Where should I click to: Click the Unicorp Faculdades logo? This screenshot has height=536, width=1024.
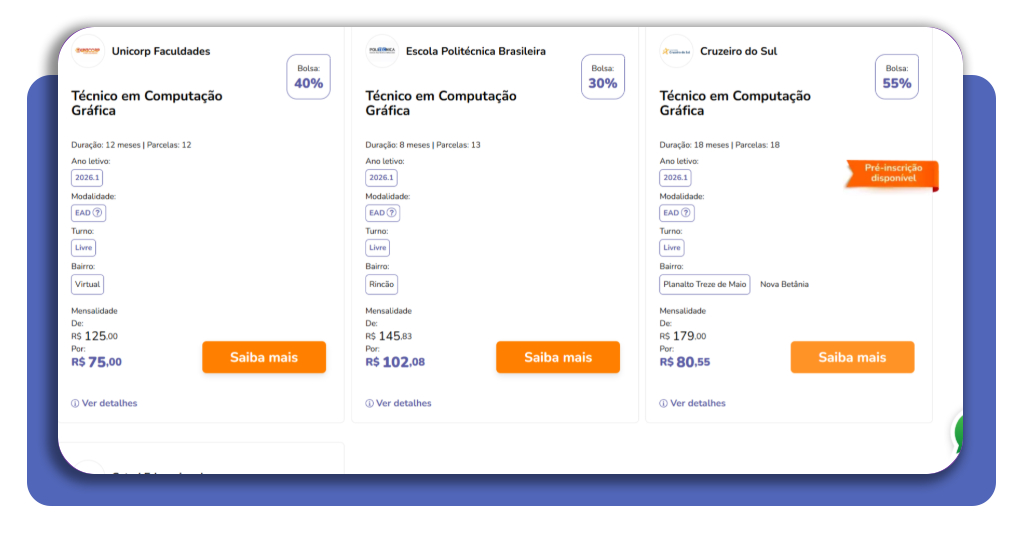88,51
